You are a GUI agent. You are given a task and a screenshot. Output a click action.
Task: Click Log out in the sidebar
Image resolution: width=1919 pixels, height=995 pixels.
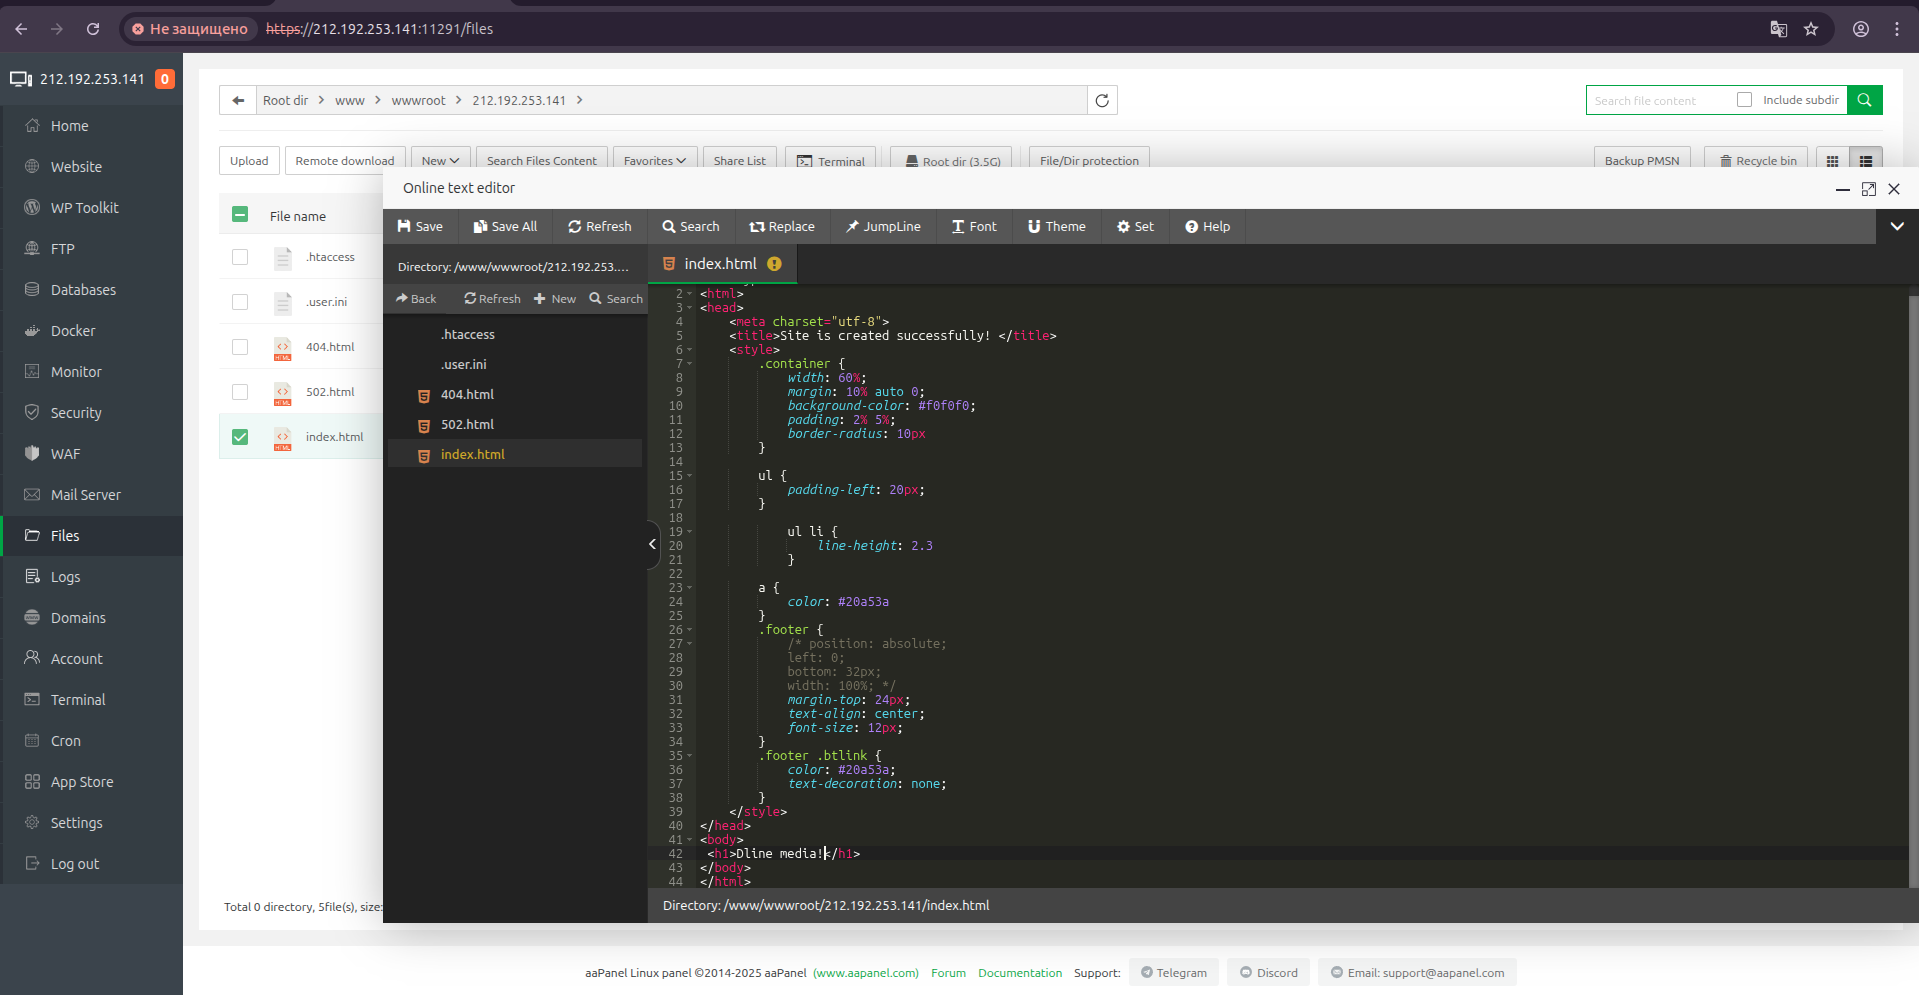tap(92, 864)
